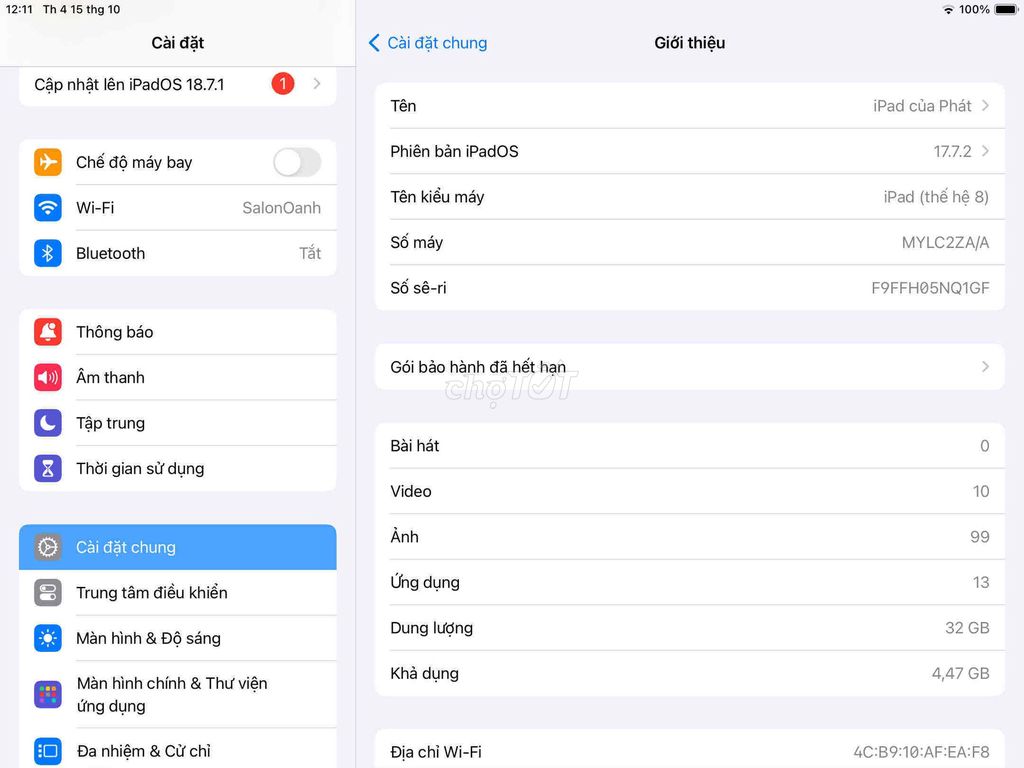
Task: Go back to Cài đặt chung
Action: tap(428, 43)
